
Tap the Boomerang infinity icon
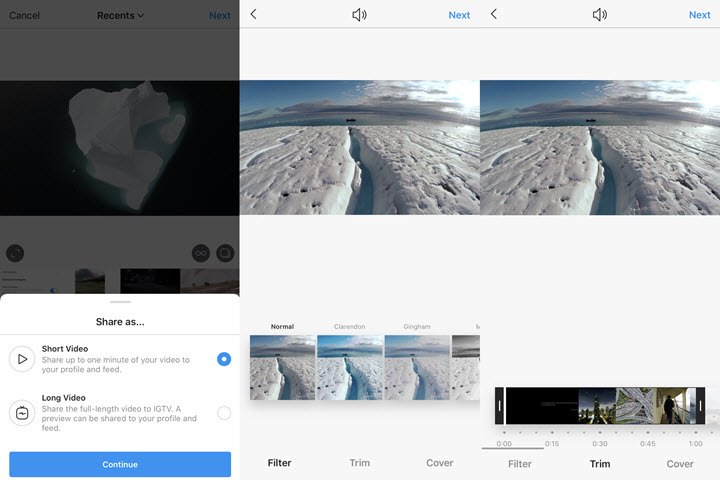(201, 253)
